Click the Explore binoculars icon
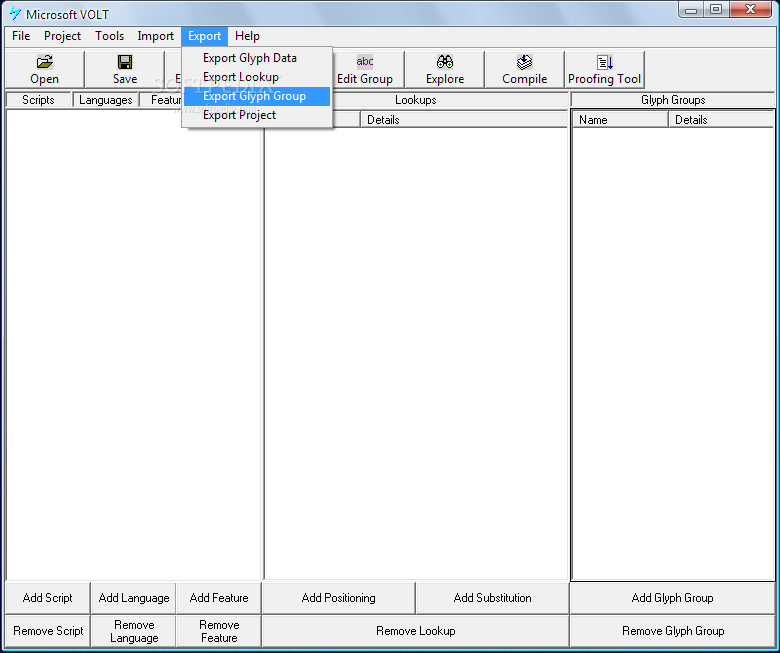780x653 pixels. click(445, 62)
